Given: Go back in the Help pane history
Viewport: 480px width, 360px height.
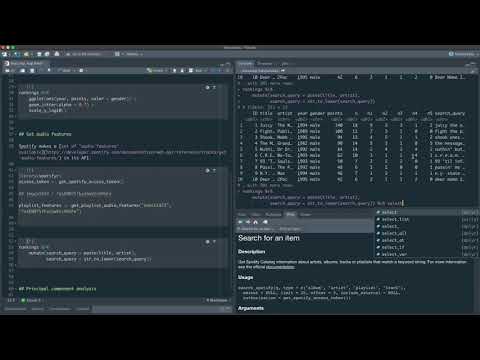Looking at the screenshot, I should (240, 222).
